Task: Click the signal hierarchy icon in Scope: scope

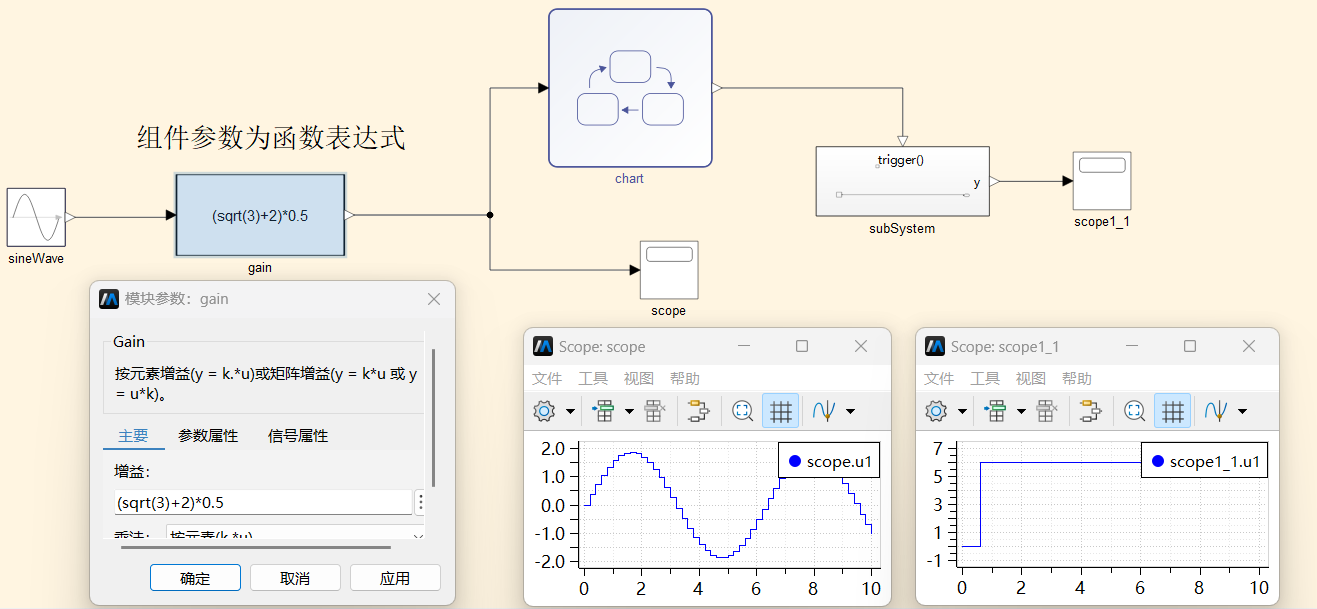Action: coord(698,411)
